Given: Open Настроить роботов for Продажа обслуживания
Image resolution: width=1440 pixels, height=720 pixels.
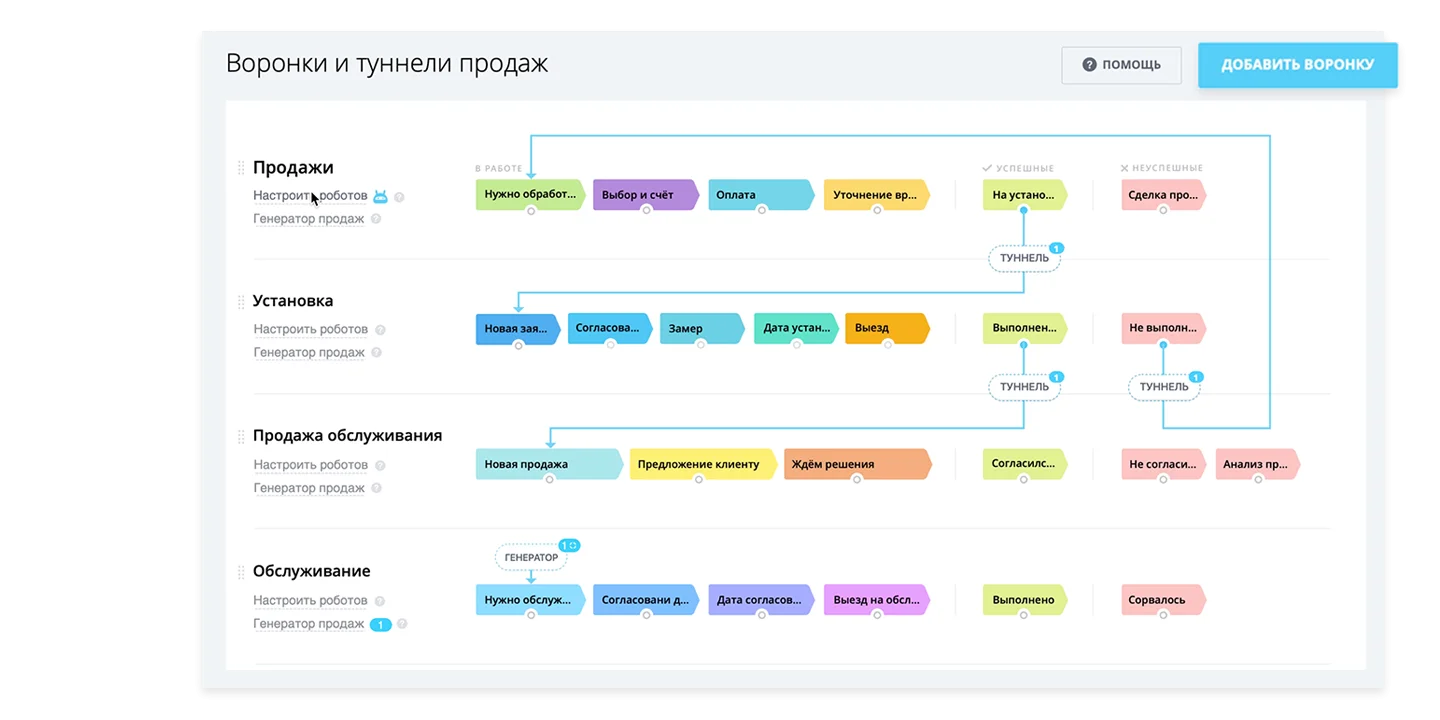Looking at the screenshot, I should coord(310,465).
